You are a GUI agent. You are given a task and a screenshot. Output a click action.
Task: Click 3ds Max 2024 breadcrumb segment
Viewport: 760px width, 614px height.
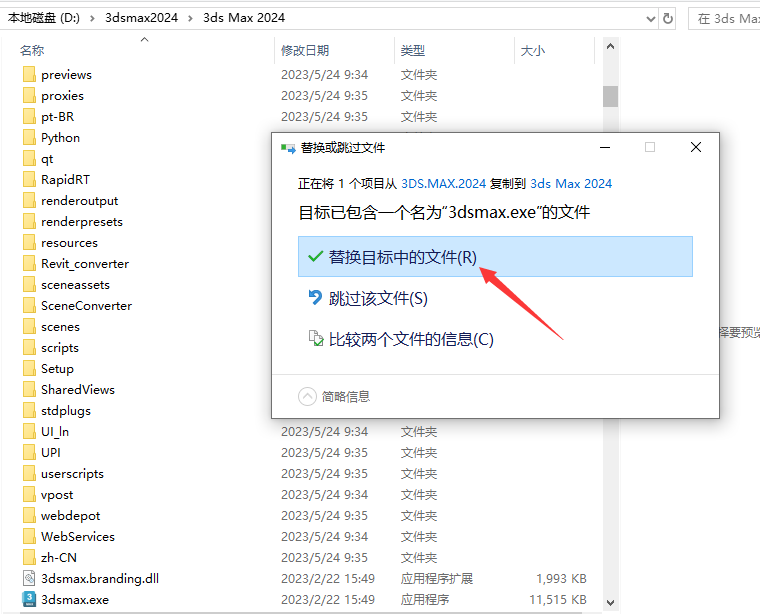tap(244, 18)
